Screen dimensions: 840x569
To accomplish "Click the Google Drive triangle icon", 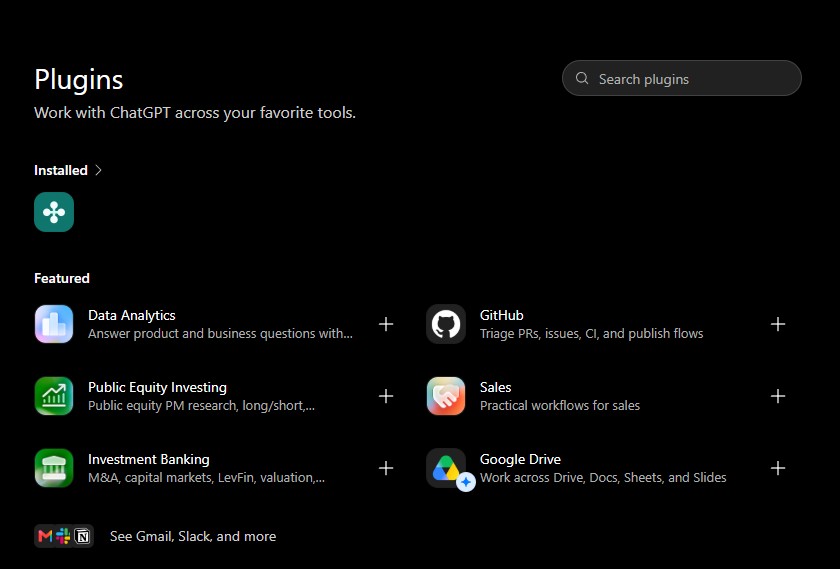I will [x=446, y=468].
